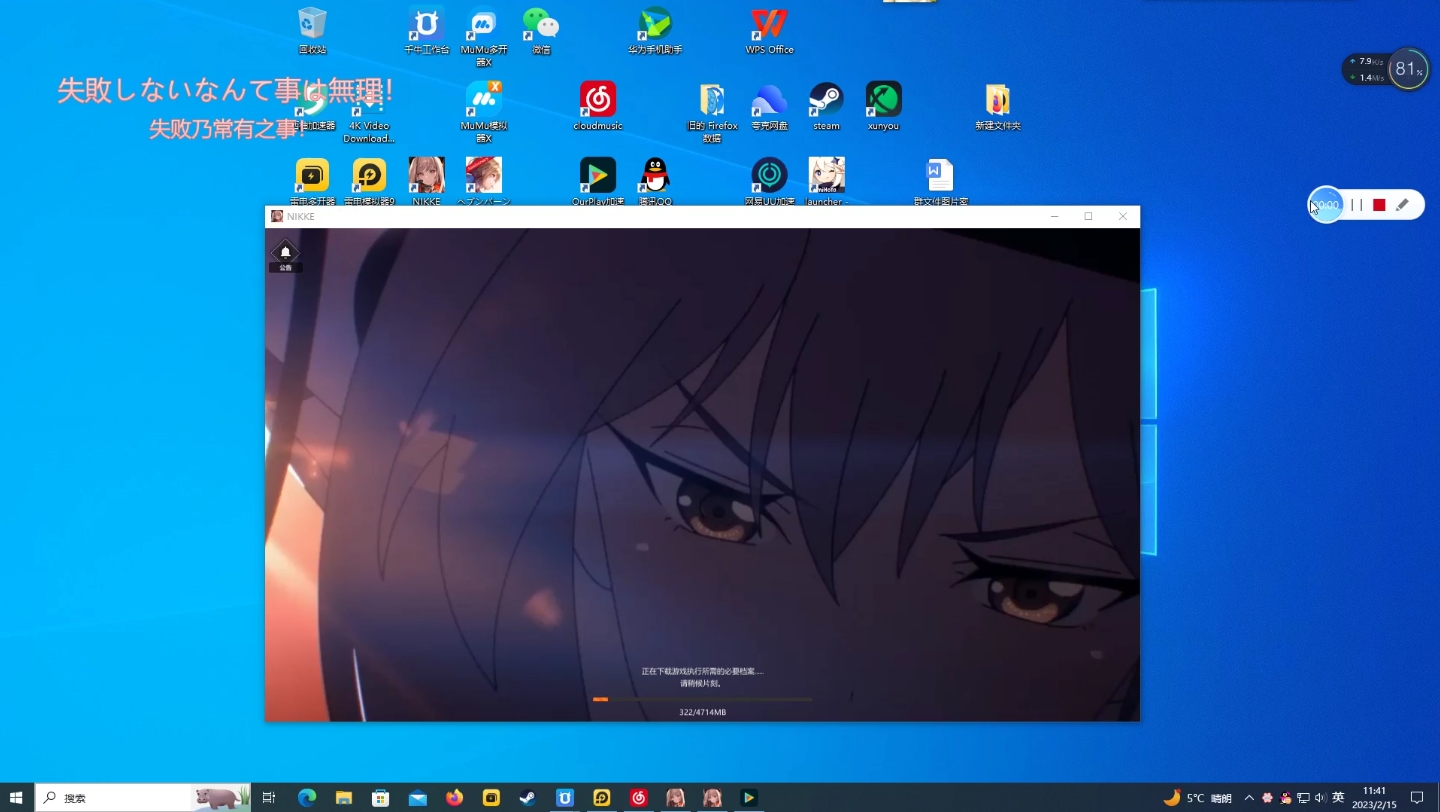
Task: Open File Explorer from the taskbar
Action: [344, 797]
